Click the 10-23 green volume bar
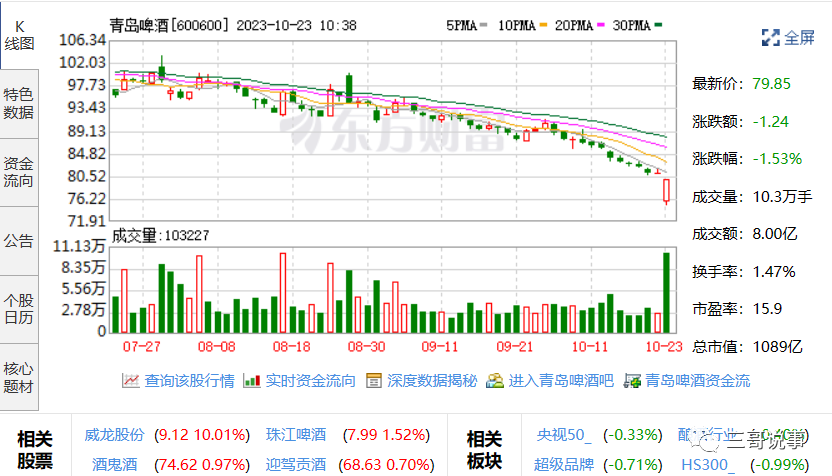This screenshot has height=476, width=832. coord(666,293)
